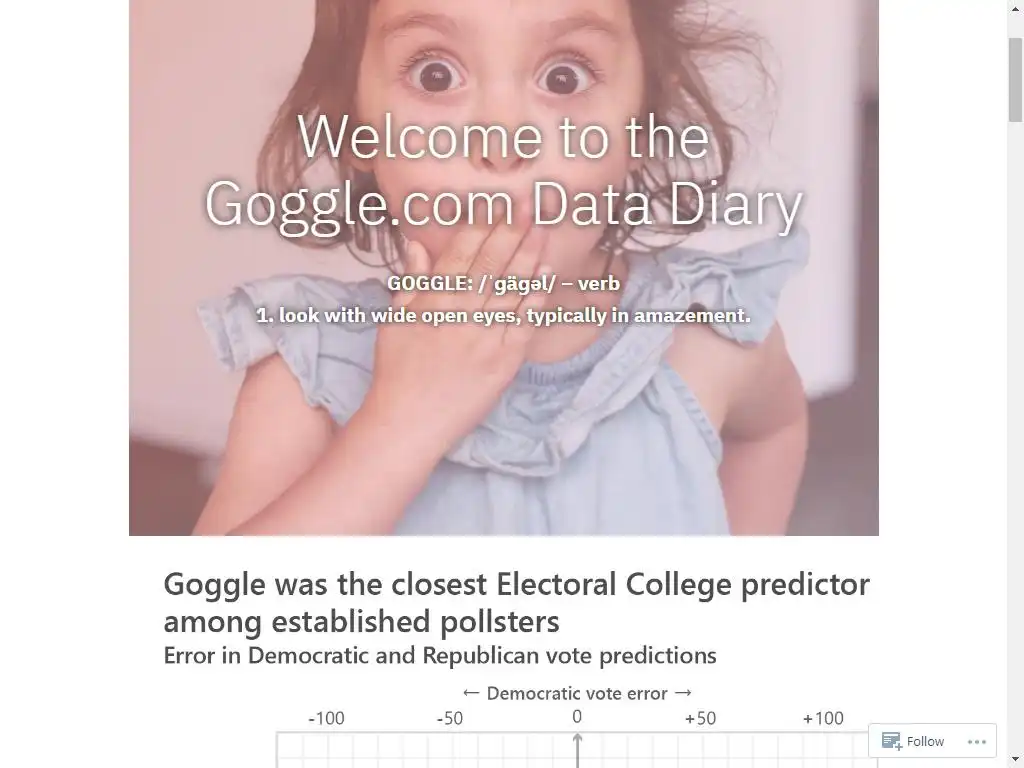Click 'Goggle.com Data Diary' hero heading
This screenshot has height=768, width=1024.
click(504, 204)
